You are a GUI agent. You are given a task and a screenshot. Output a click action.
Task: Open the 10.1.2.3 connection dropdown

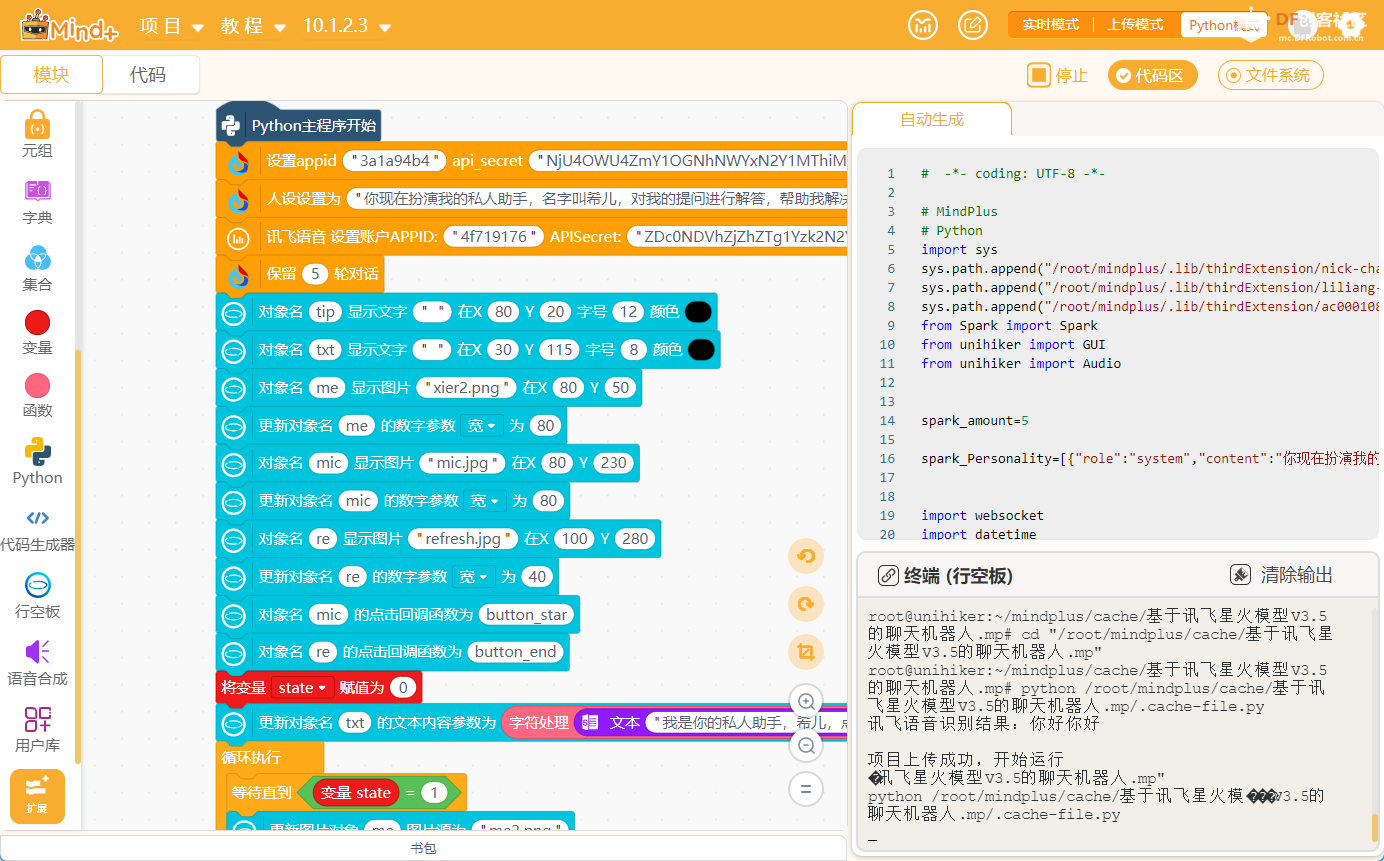[347, 26]
